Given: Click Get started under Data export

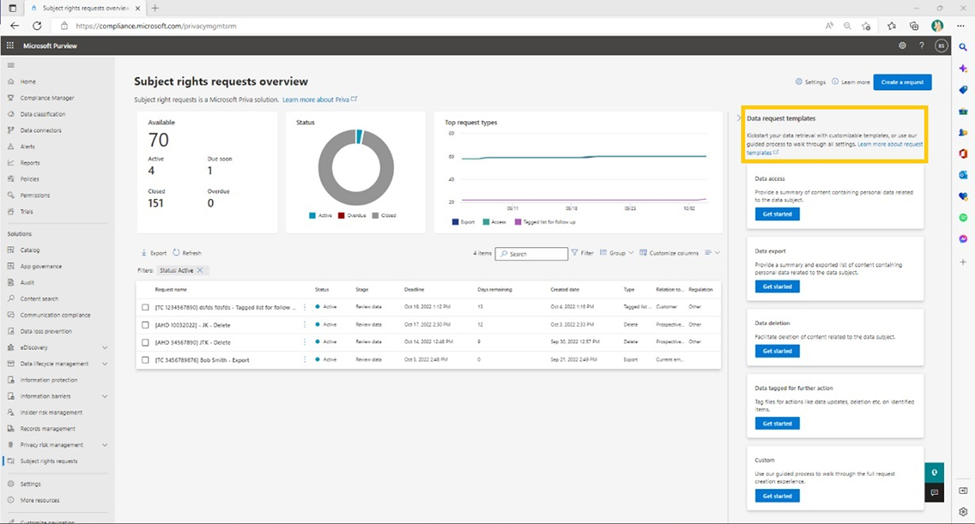Looking at the screenshot, I should click(x=777, y=287).
